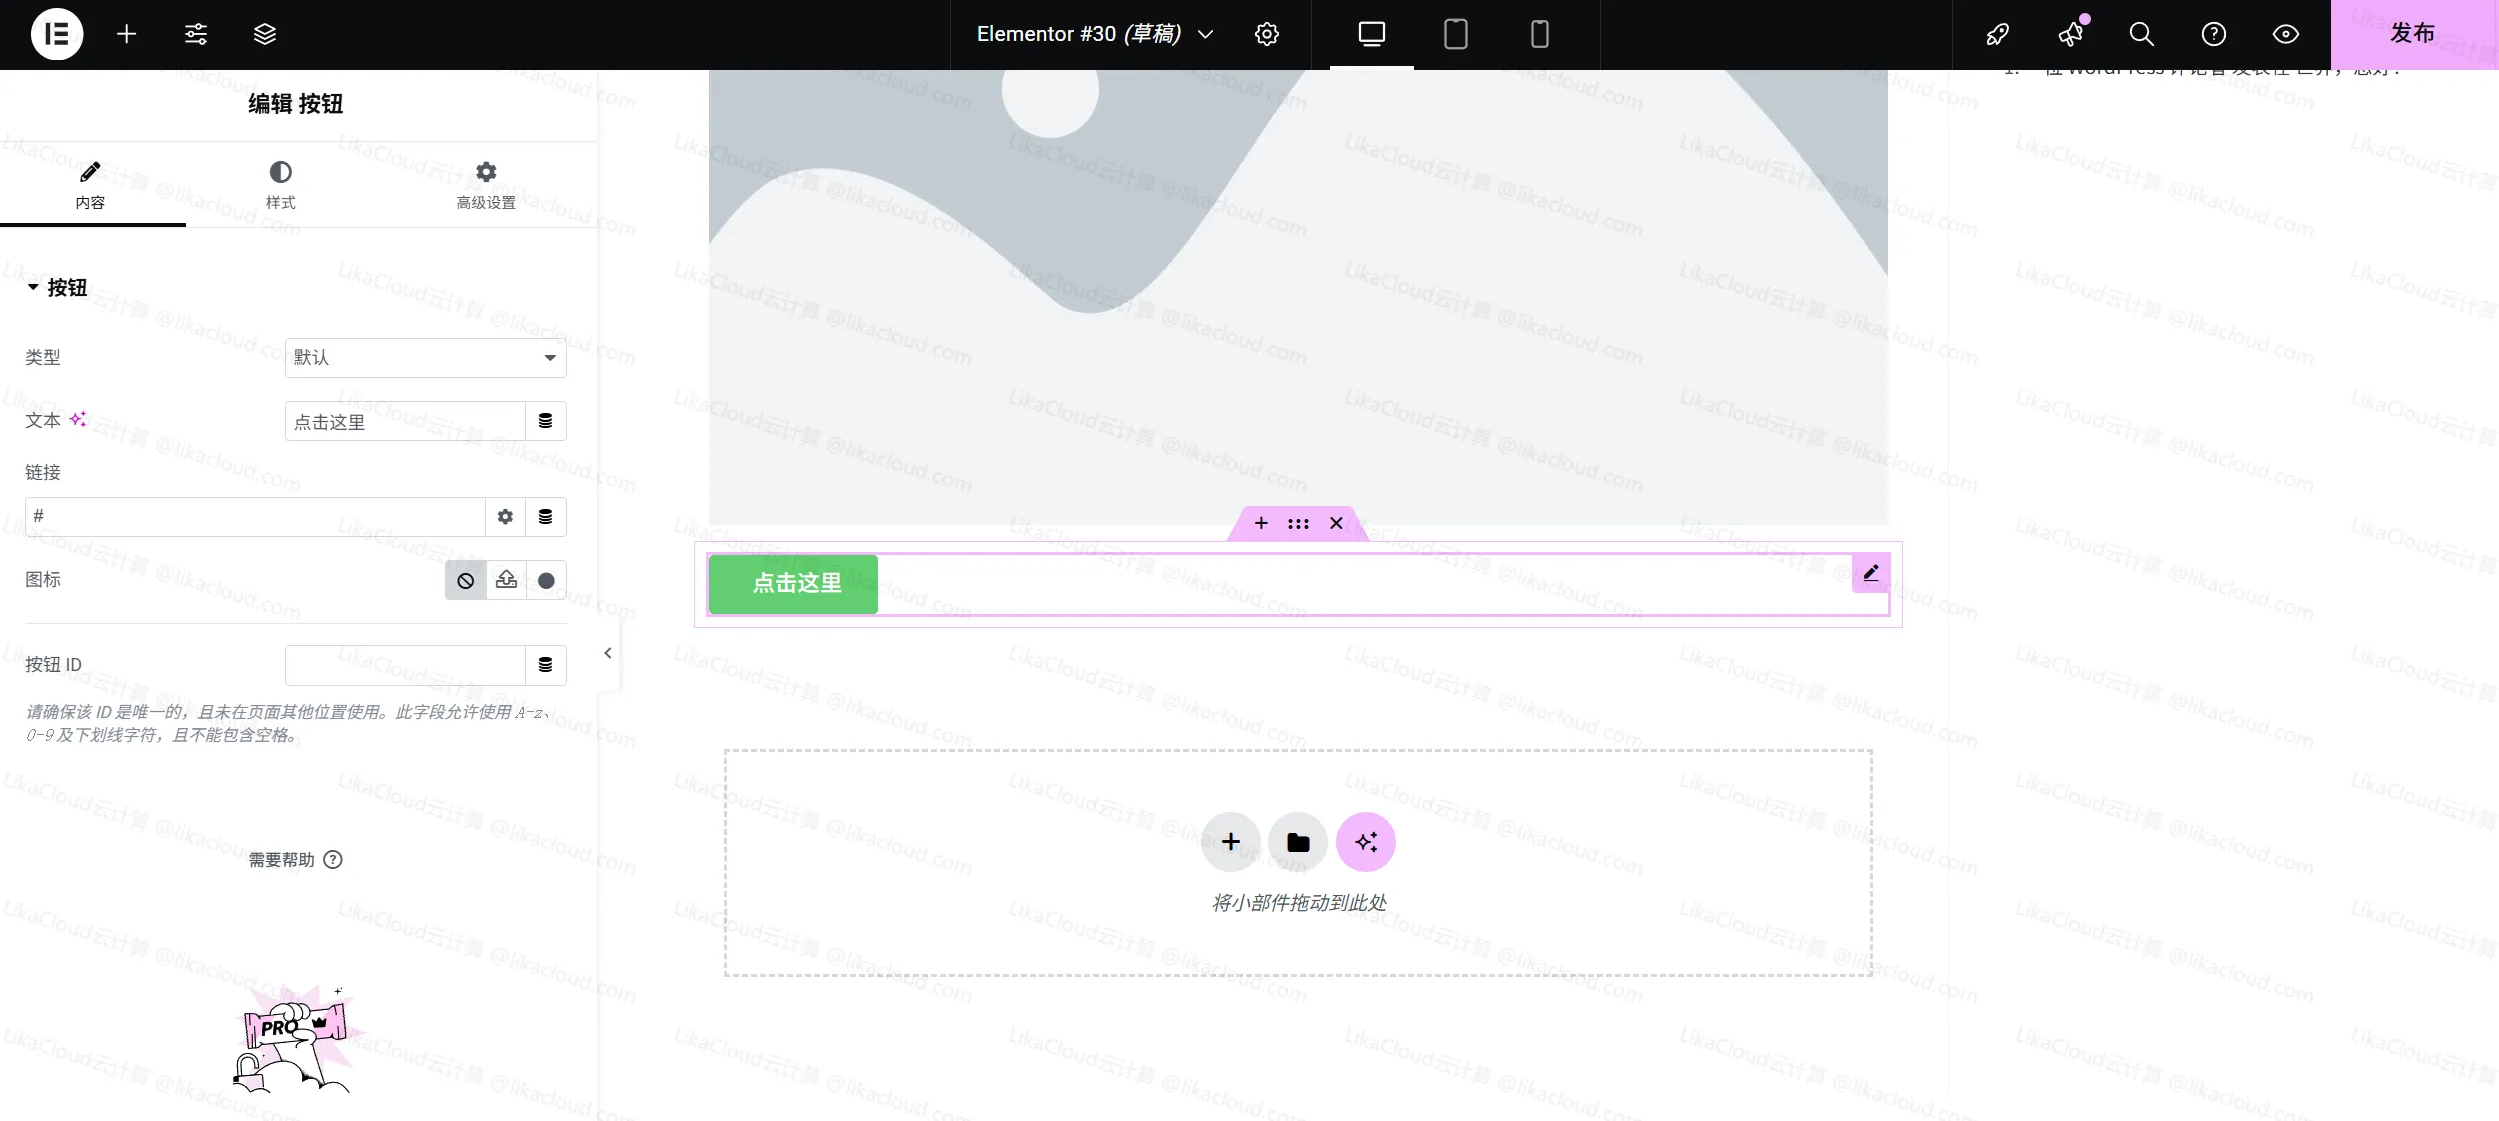Switch to the 高级设置 tab
Screen dimensions: 2499x1121
[485, 185]
